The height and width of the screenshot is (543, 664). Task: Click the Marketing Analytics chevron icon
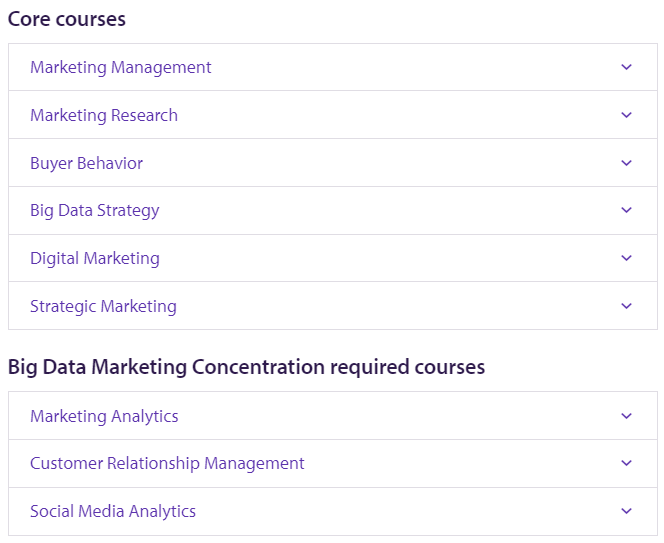tap(627, 416)
